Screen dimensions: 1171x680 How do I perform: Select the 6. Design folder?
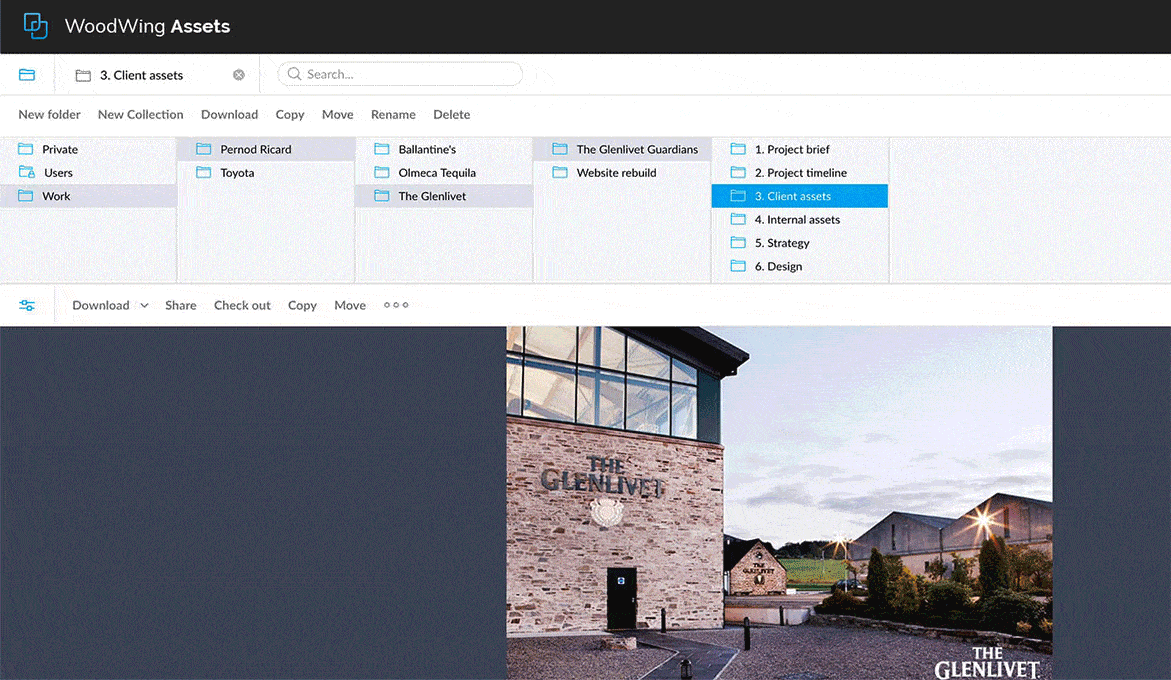778,267
